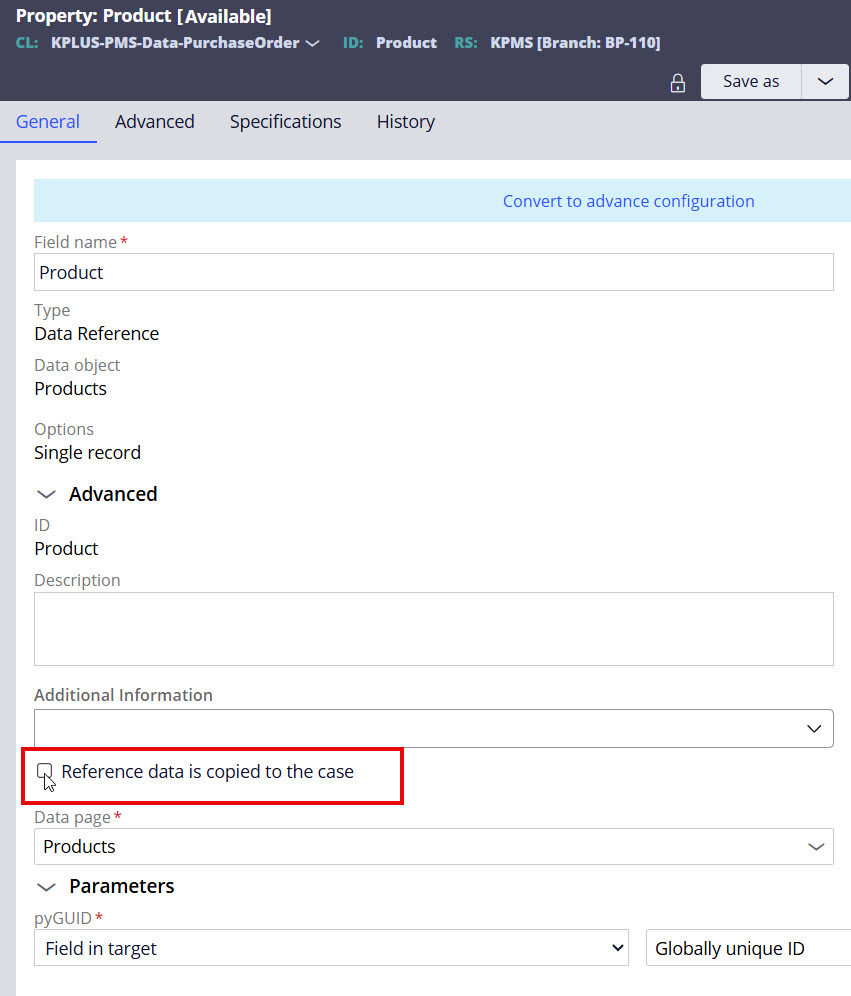Click the Field name input field
The image size is (851, 996).
point(433,272)
